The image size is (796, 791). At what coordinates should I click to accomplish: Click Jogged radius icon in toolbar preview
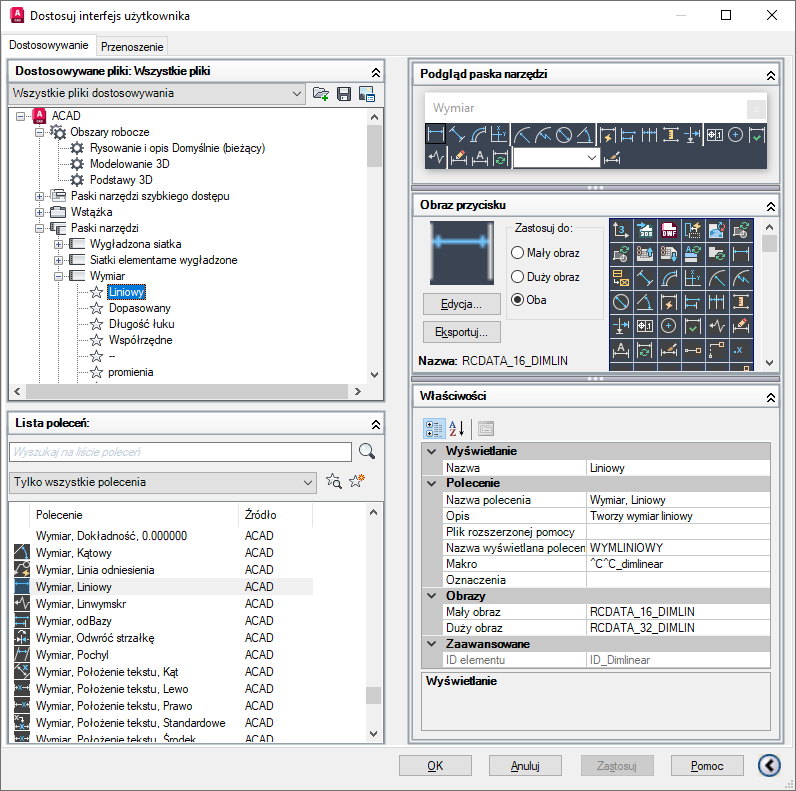543,135
